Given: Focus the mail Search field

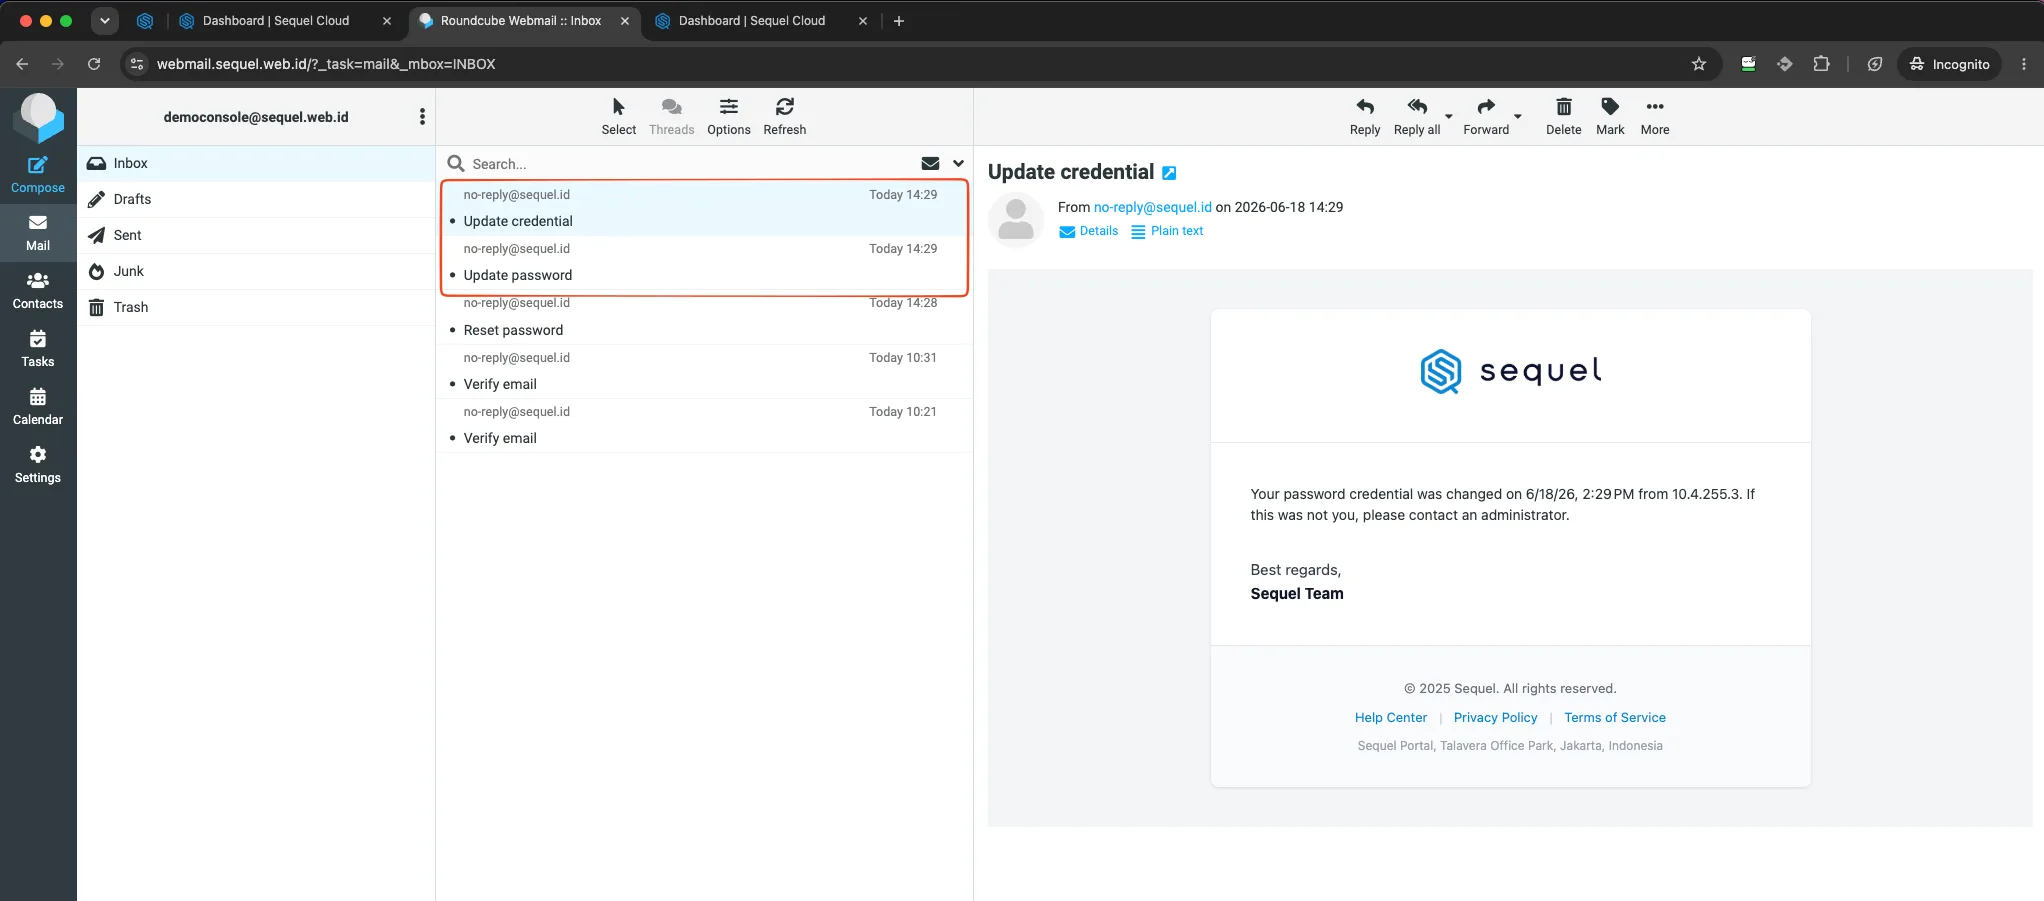Looking at the screenshot, I should tap(690, 164).
